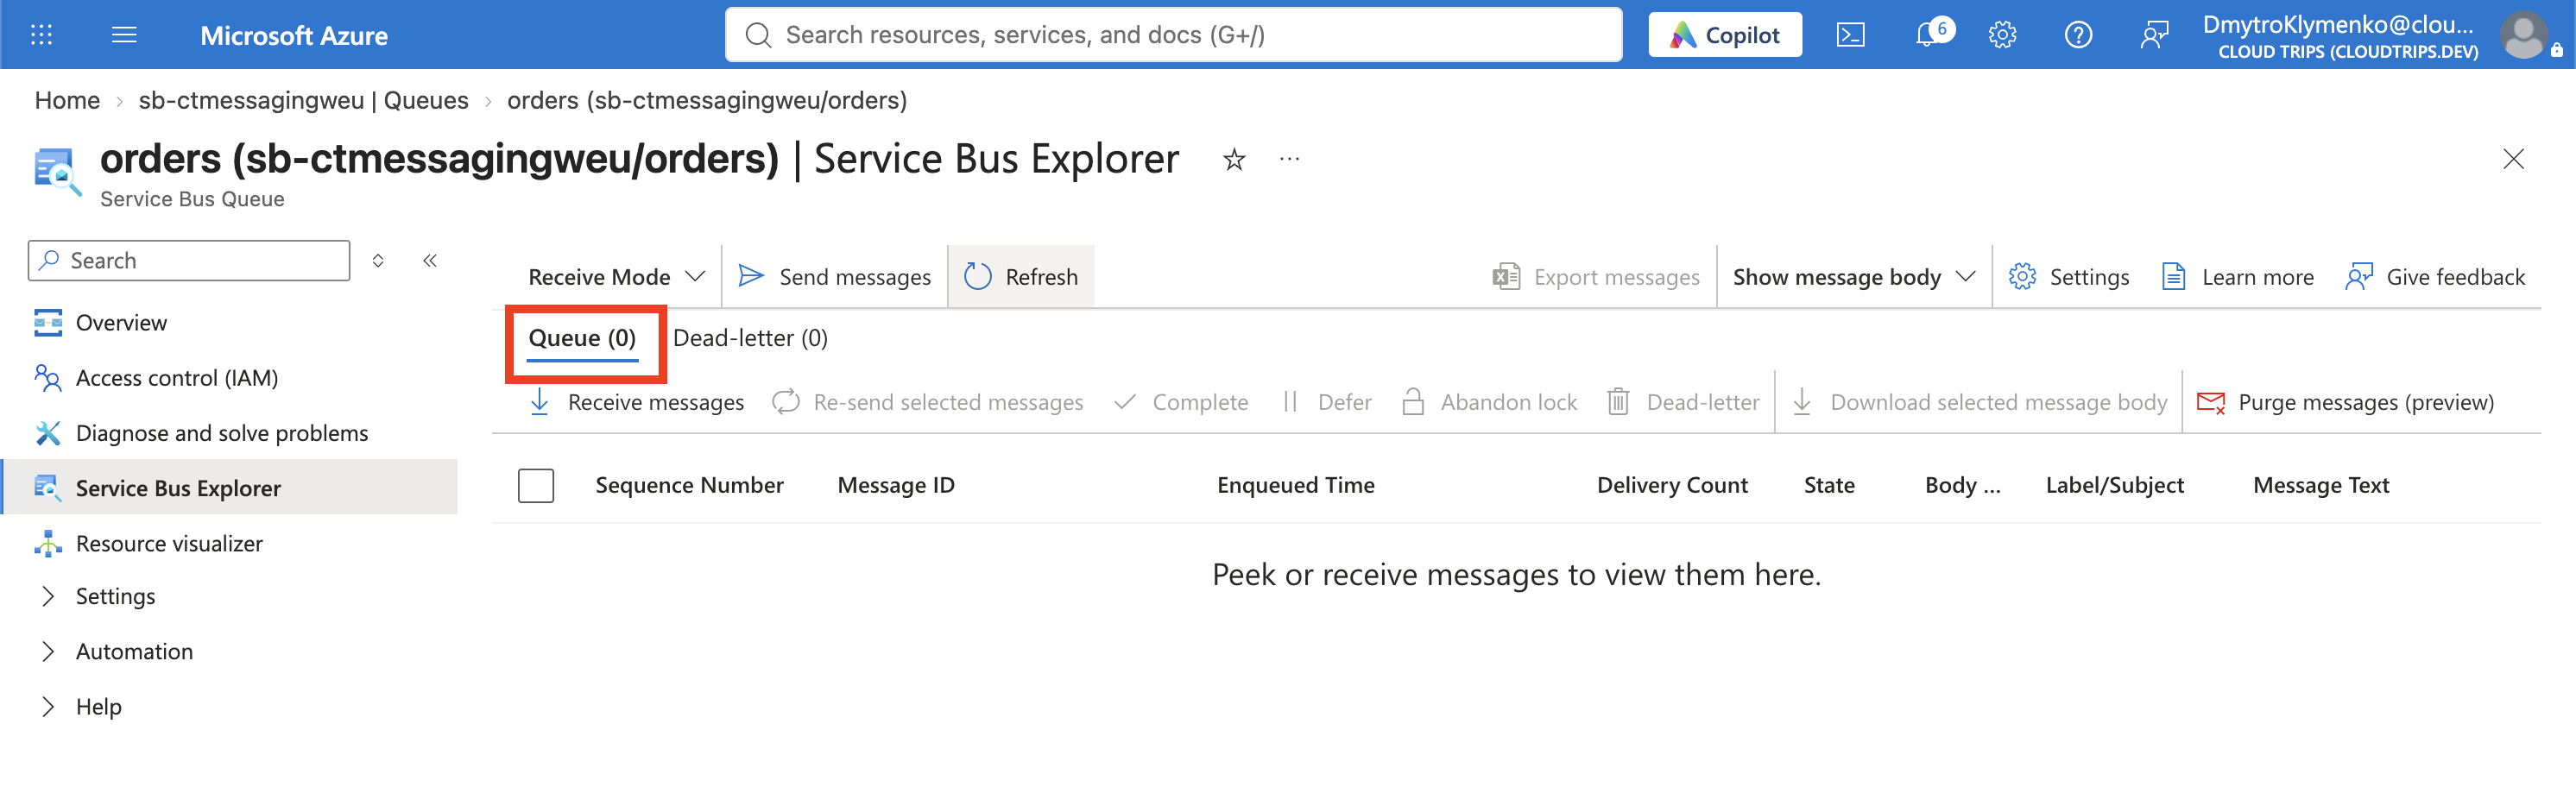The width and height of the screenshot is (2576, 787).
Task: Open the help question mark icon
Action: point(2078,35)
